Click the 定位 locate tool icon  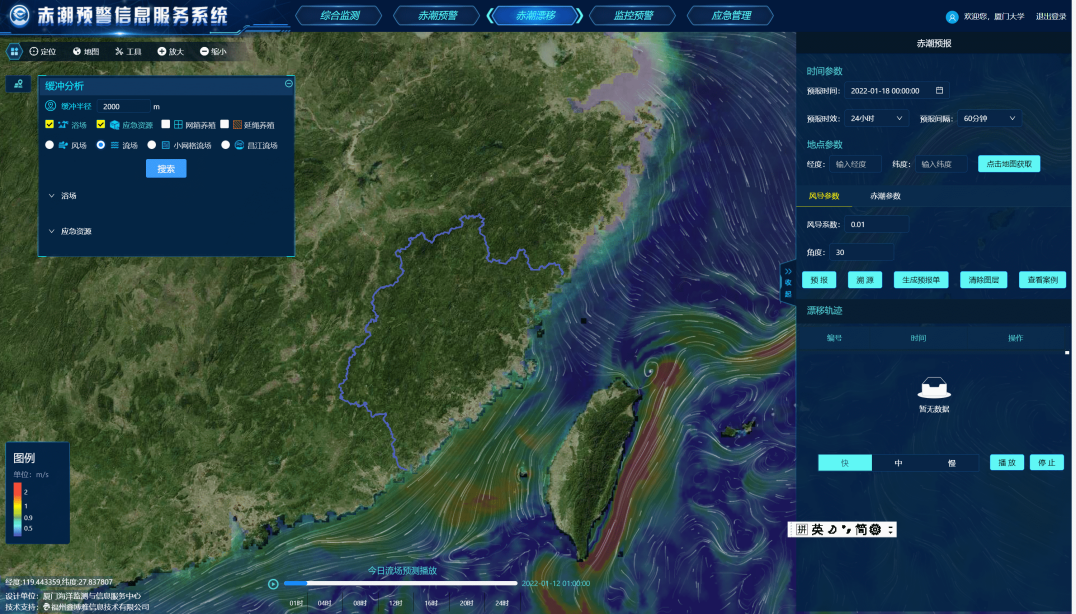pyautogui.click(x=34, y=51)
